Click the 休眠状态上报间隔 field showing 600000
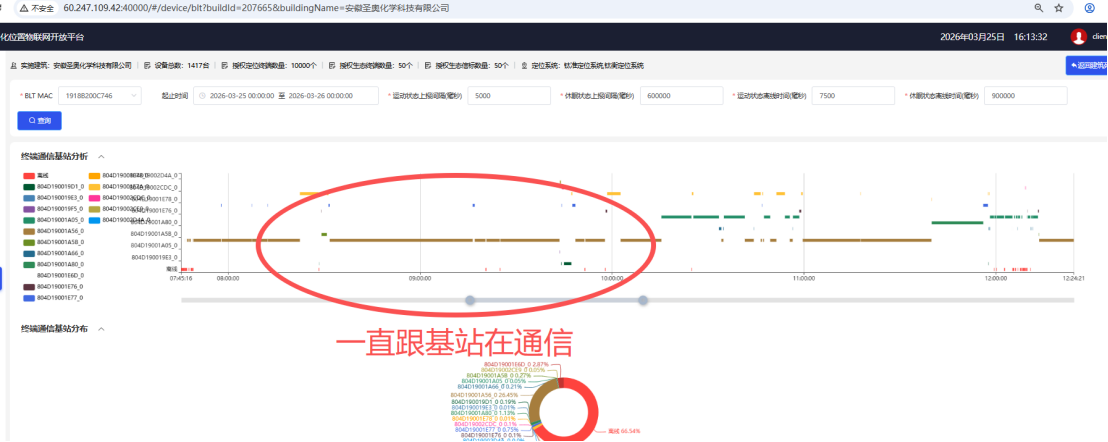 pyautogui.click(x=681, y=95)
